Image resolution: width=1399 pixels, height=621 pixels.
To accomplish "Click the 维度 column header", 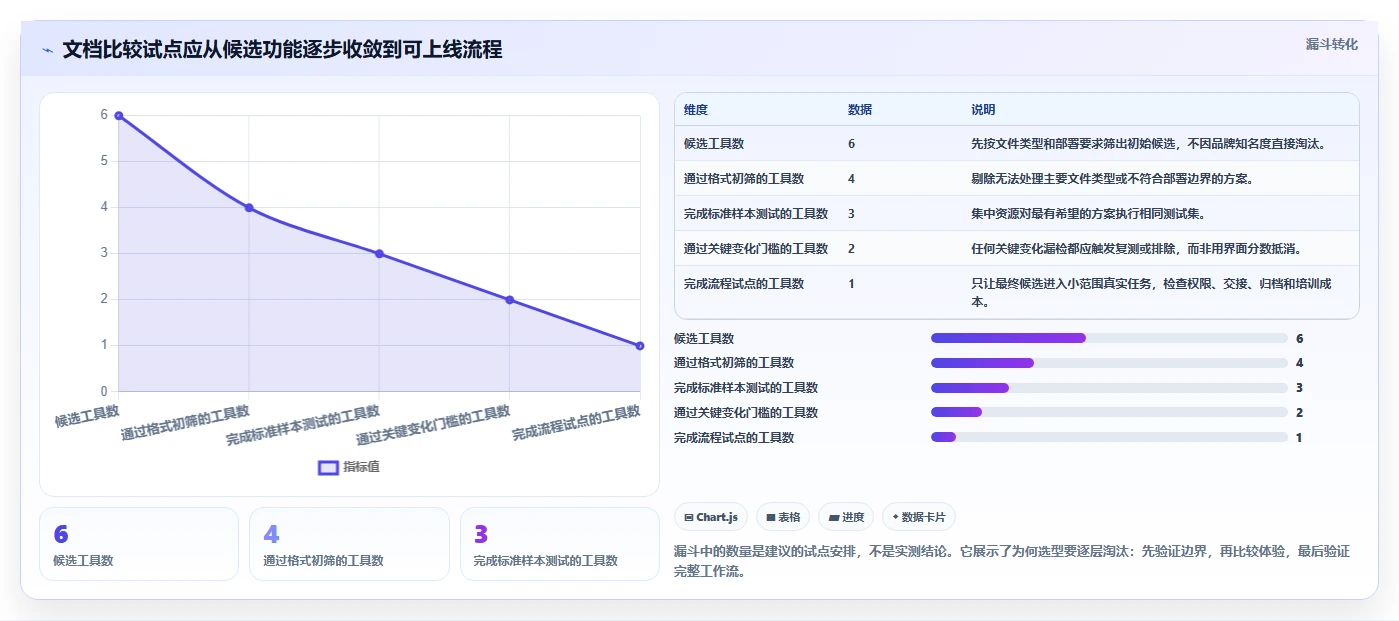I will 696,110.
